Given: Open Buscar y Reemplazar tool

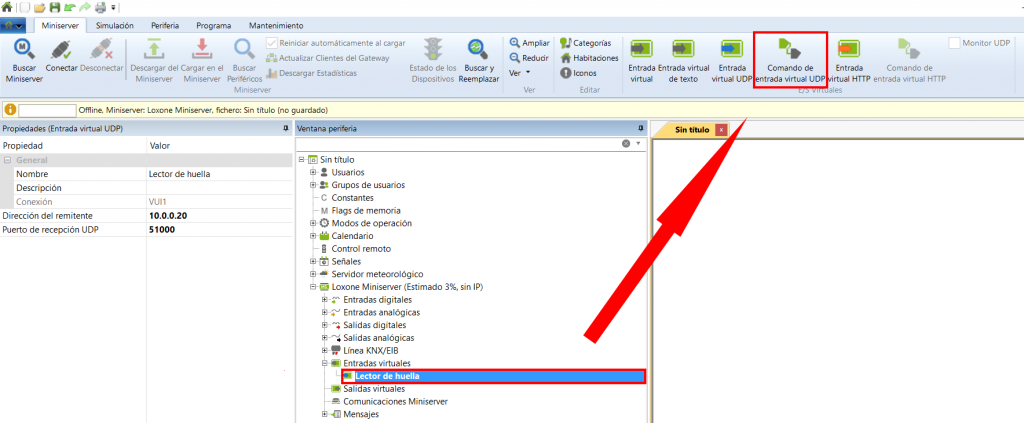Looking at the screenshot, I should 477,50.
